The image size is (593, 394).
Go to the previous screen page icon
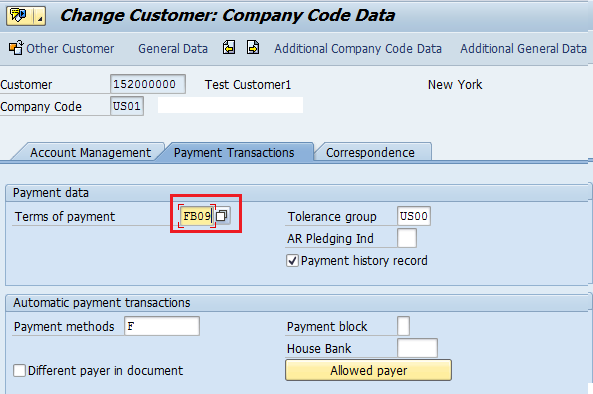point(229,48)
